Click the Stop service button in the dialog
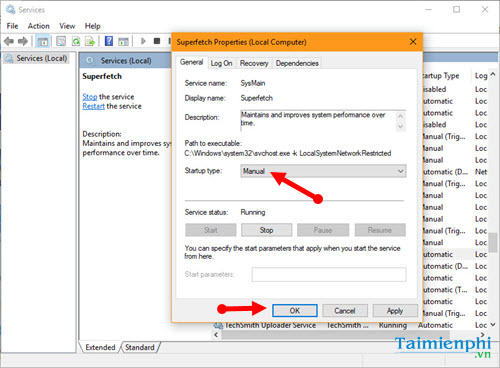 (x=266, y=230)
